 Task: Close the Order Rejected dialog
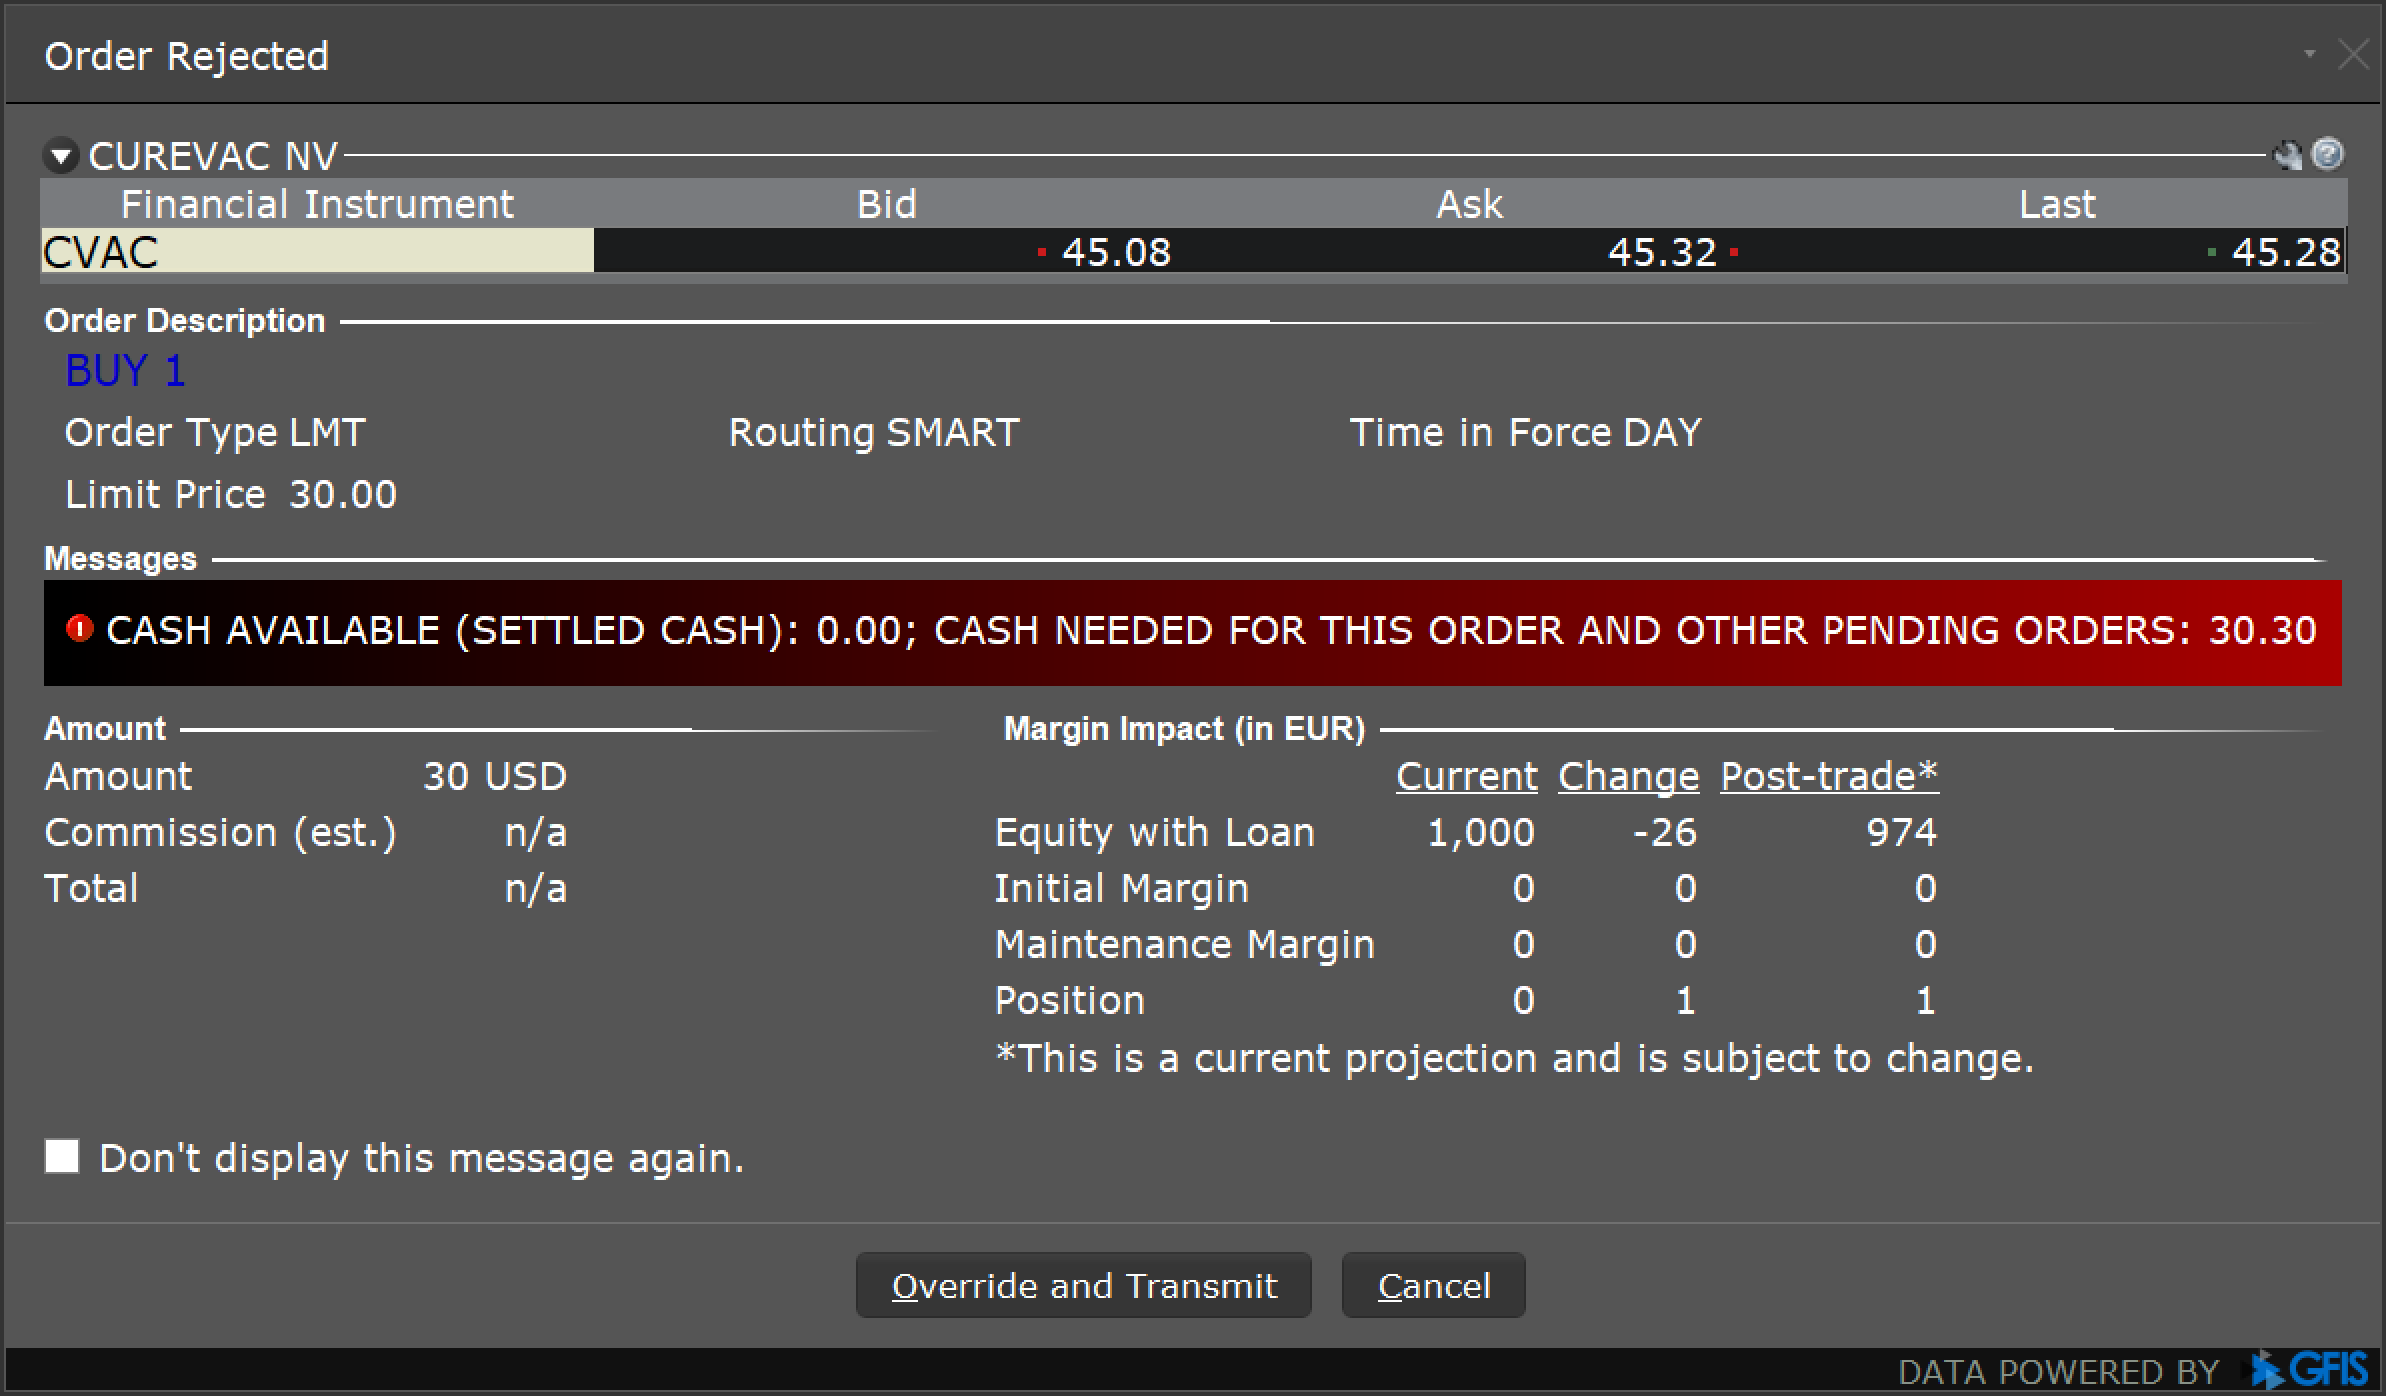point(2353,55)
